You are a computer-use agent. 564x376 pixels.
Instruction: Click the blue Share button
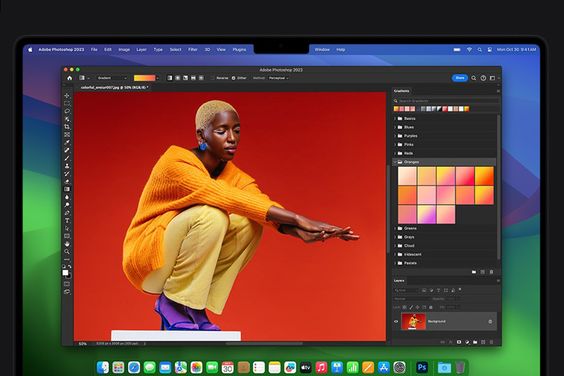click(460, 78)
